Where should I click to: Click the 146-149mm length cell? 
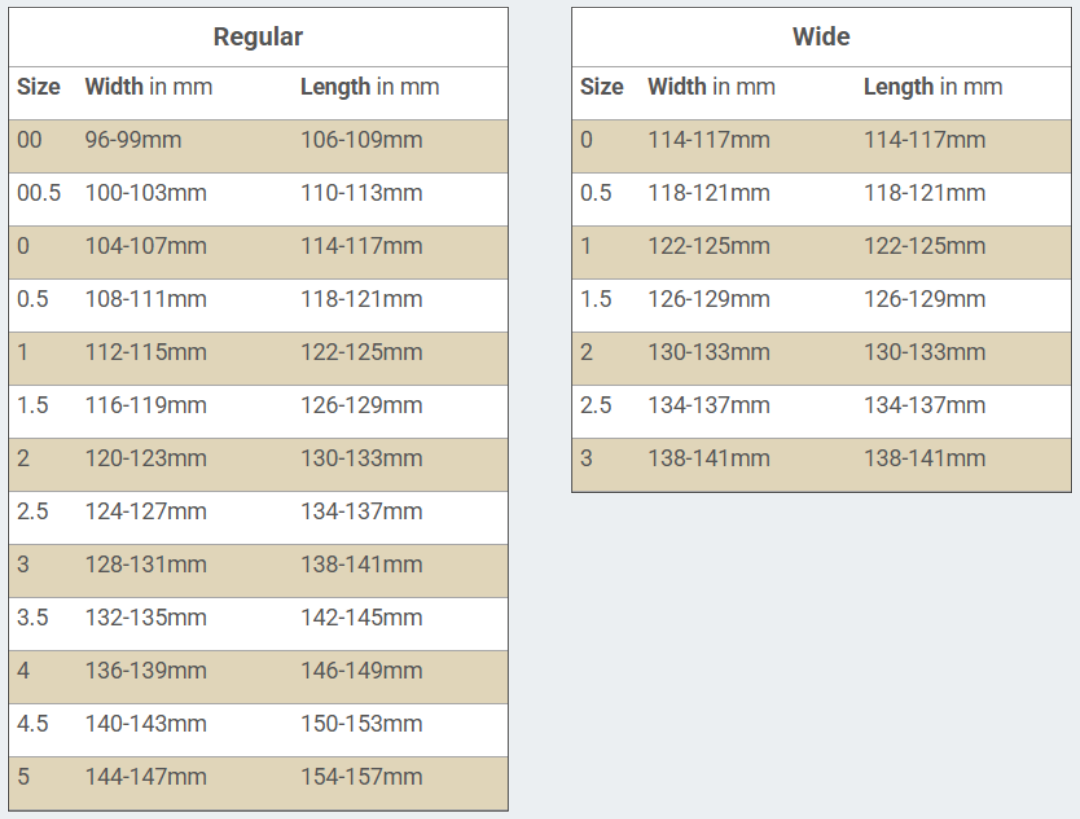[x=361, y=670]
